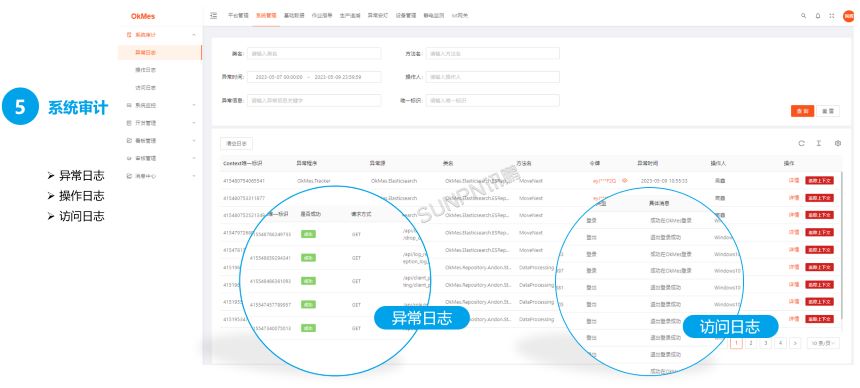Open 访问日志 in the sidebar

point(145,87)
